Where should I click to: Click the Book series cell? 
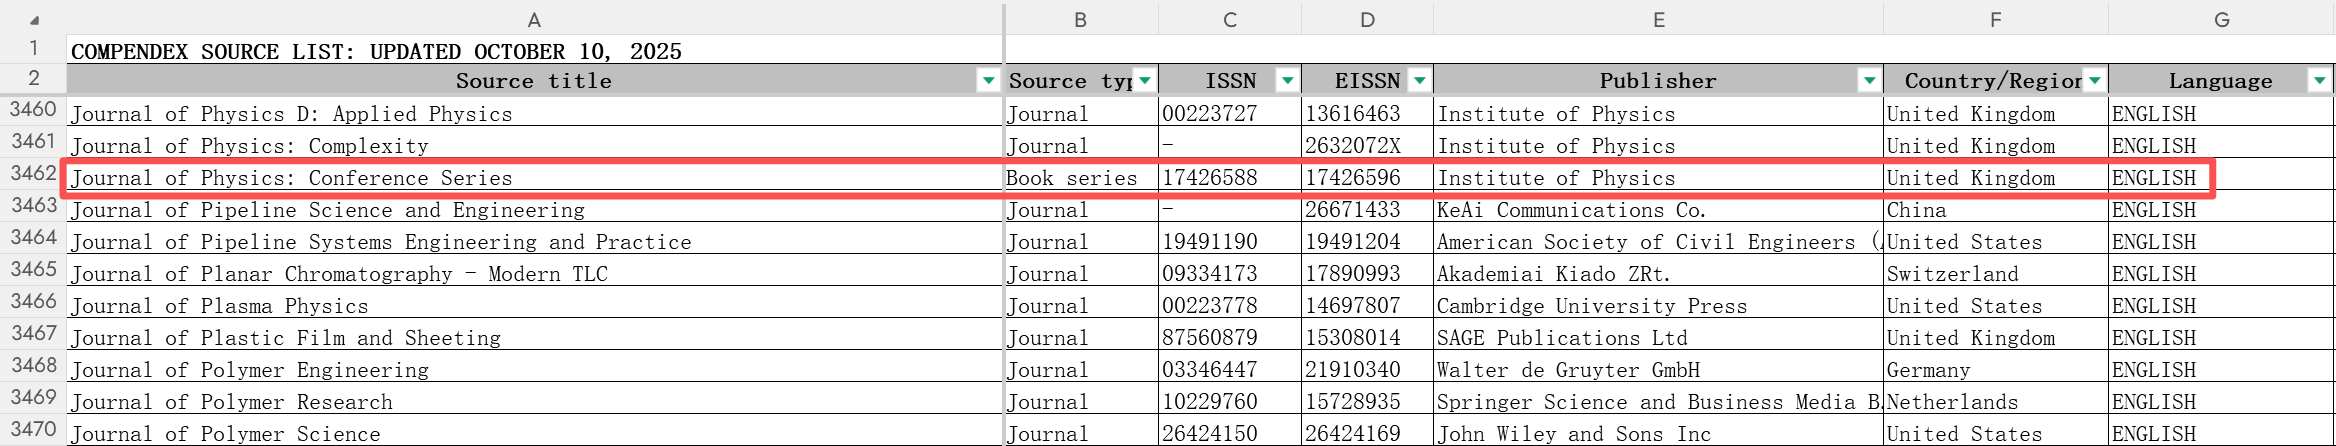pyautogui.click(x=1072, y=178)
